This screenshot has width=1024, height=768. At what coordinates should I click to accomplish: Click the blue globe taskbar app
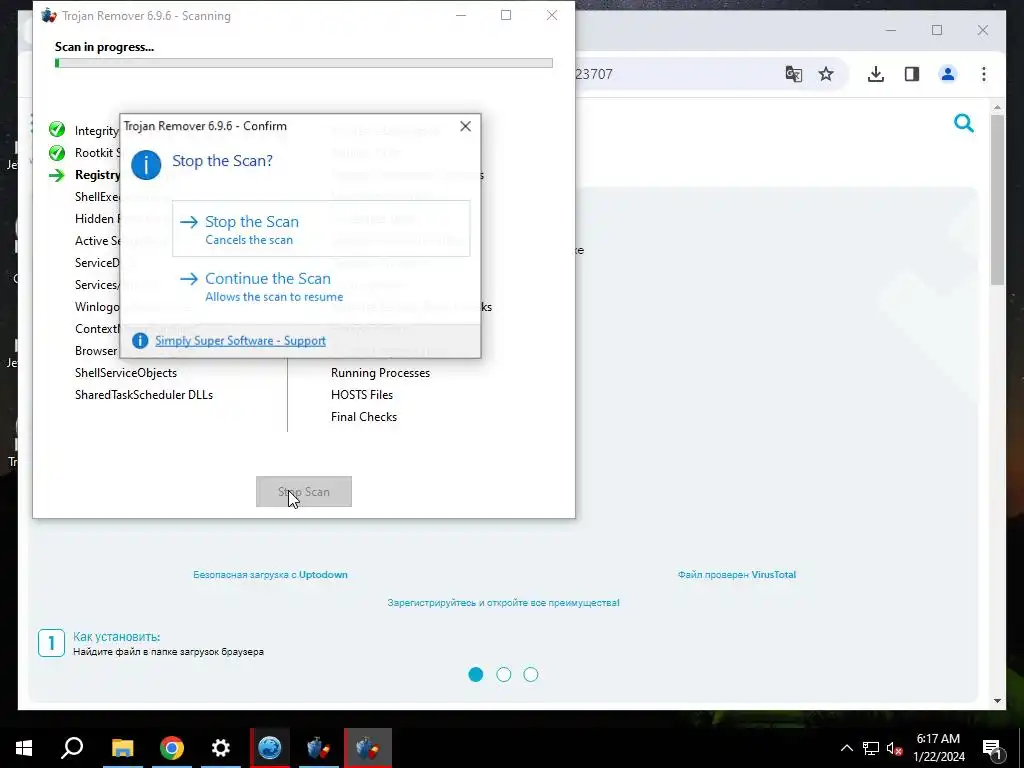[x=270, y=748]
